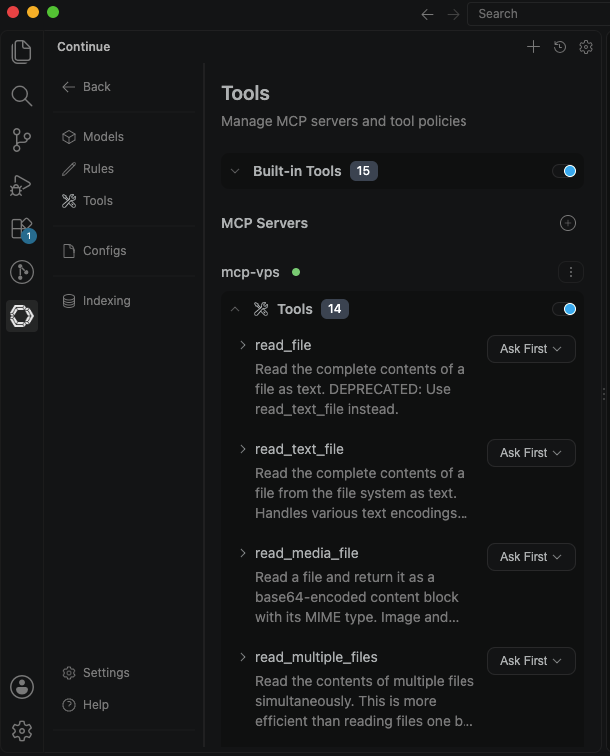Go to the Indexing settings page
This screenshot has width=610, height=756.
pos(96,301)
